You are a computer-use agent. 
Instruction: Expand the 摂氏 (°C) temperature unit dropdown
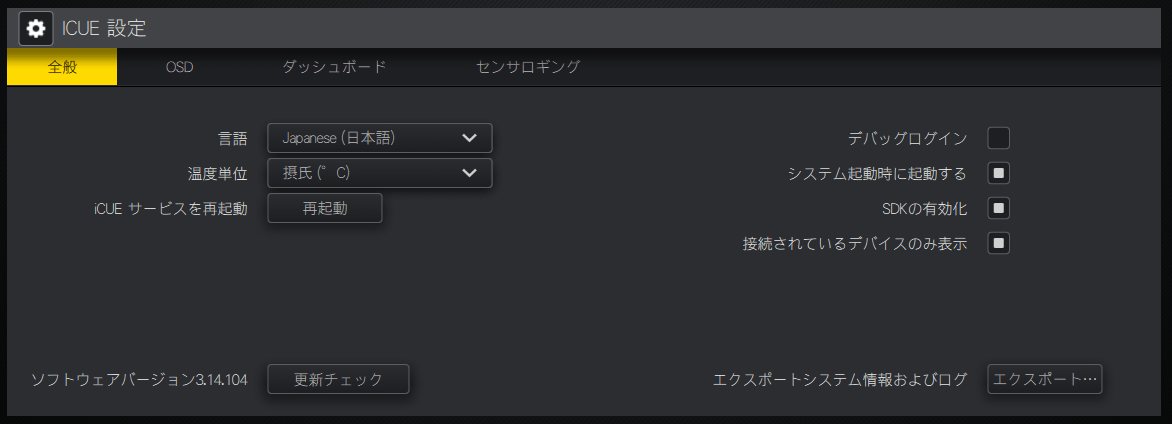click(x=380, y=173)
